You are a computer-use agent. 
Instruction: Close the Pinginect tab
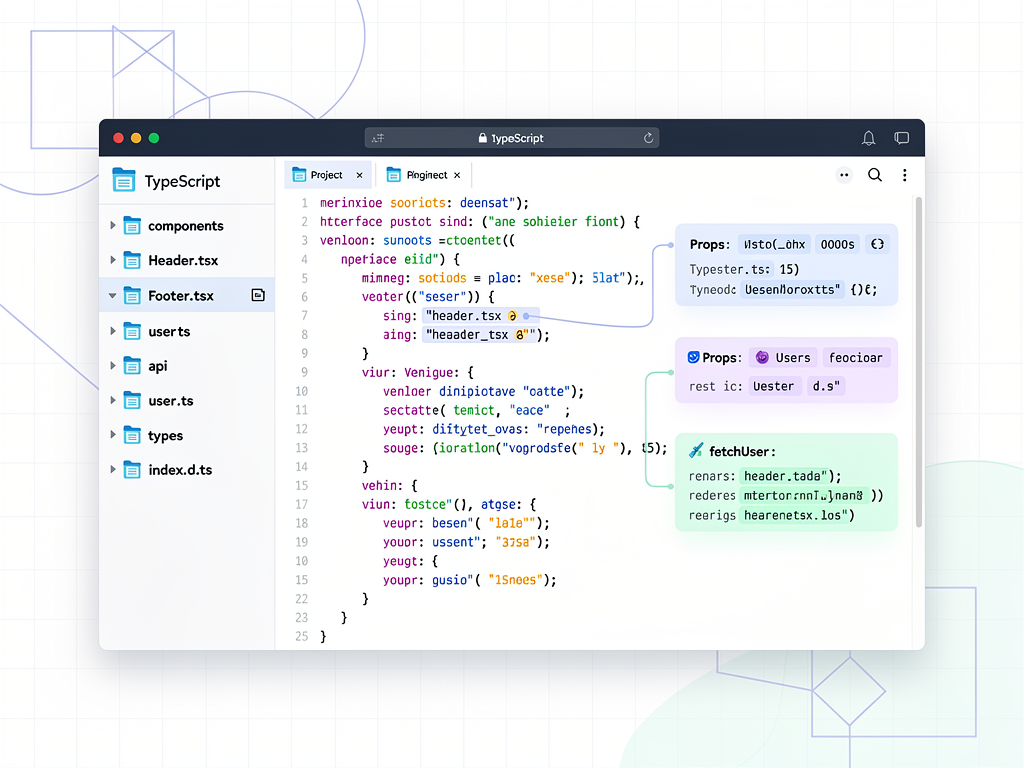click(x=457, y=175)
